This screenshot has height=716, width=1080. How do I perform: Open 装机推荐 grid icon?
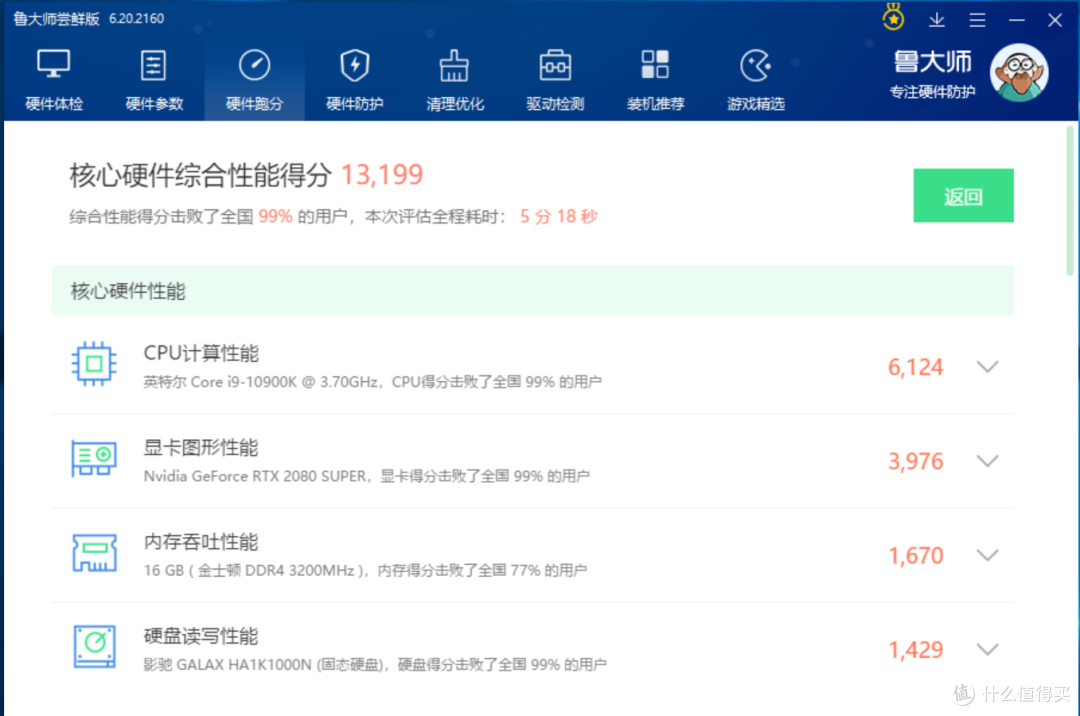coord(655,64)
